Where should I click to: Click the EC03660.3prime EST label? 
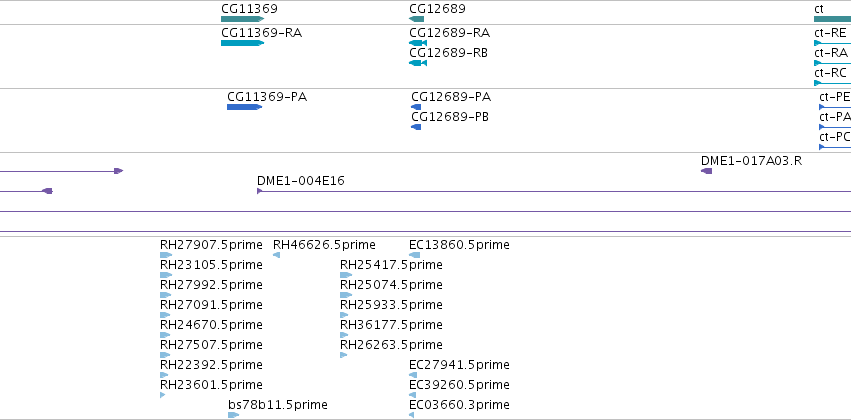[x=459, y=405]
